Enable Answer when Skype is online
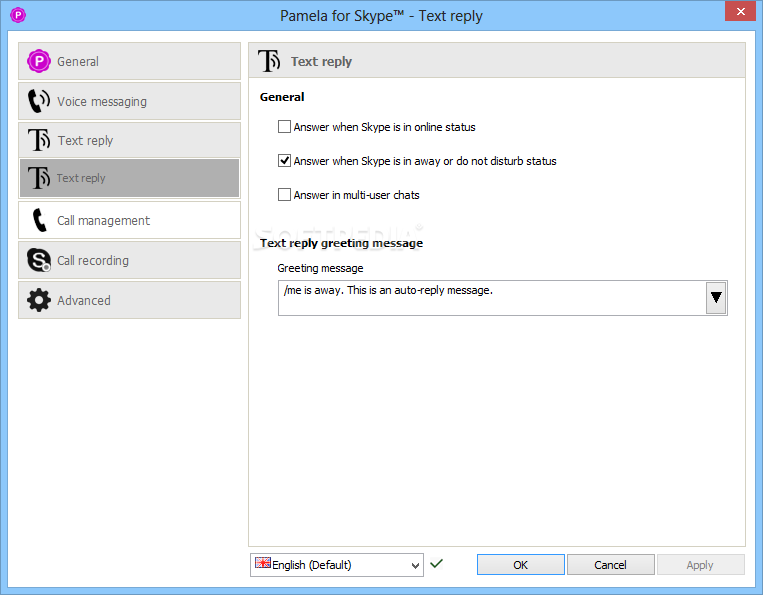 click(x=284, y=127)
